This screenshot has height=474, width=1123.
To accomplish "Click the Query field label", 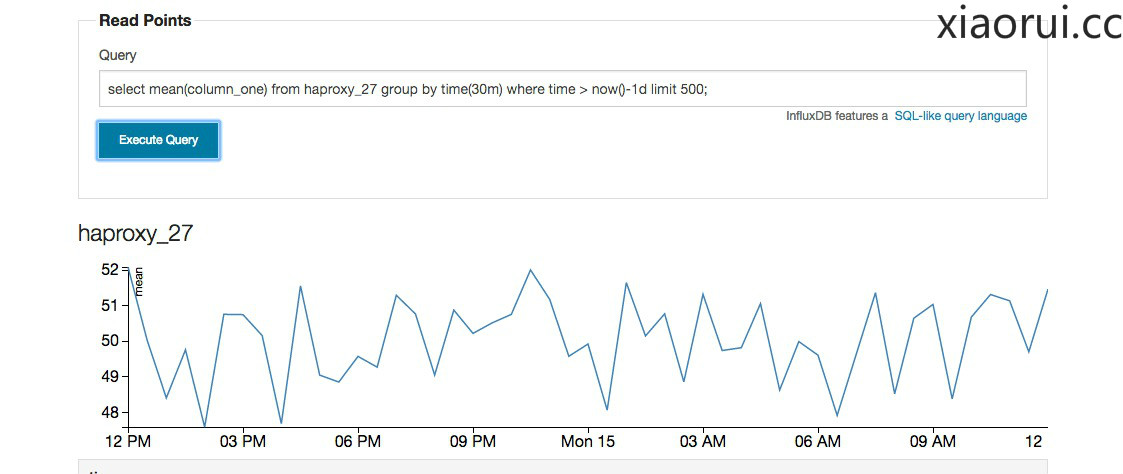I will 118,56.
